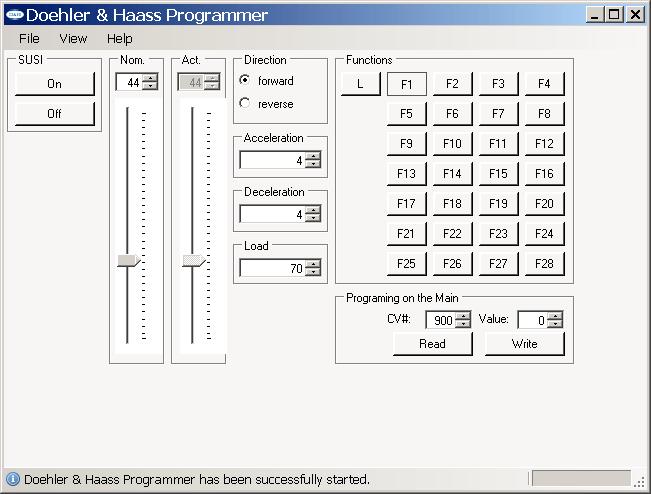Toggle function F4

[x=544, y=84]
